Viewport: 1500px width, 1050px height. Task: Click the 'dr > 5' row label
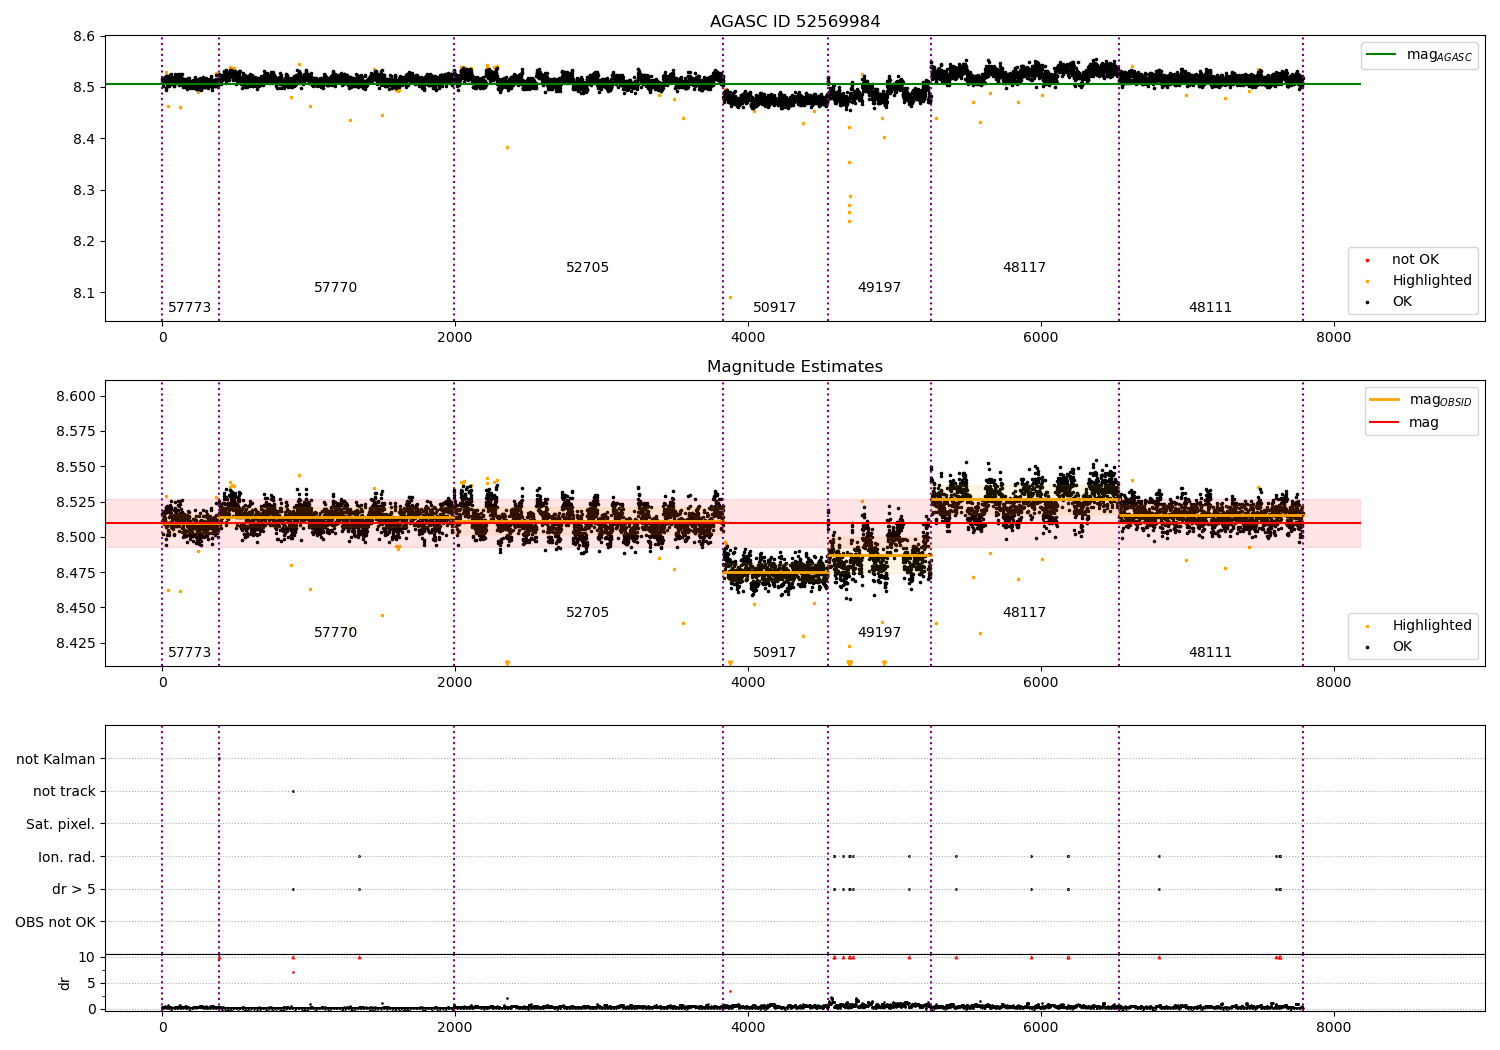coord(74,890)
